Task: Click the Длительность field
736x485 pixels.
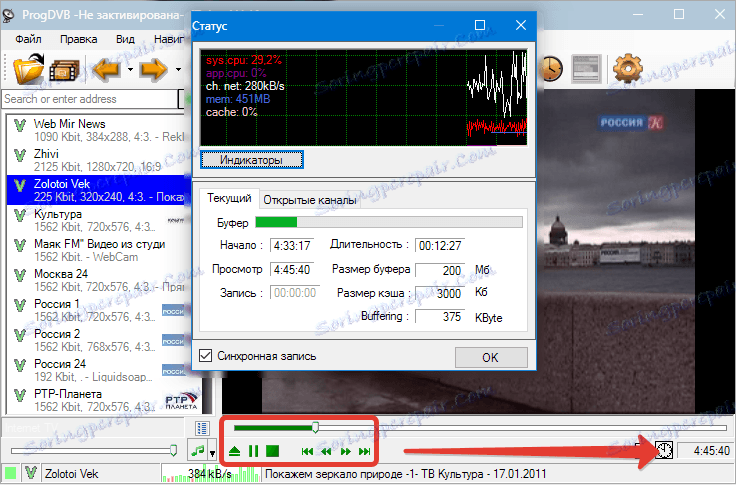Action: (x=440, y=246)
